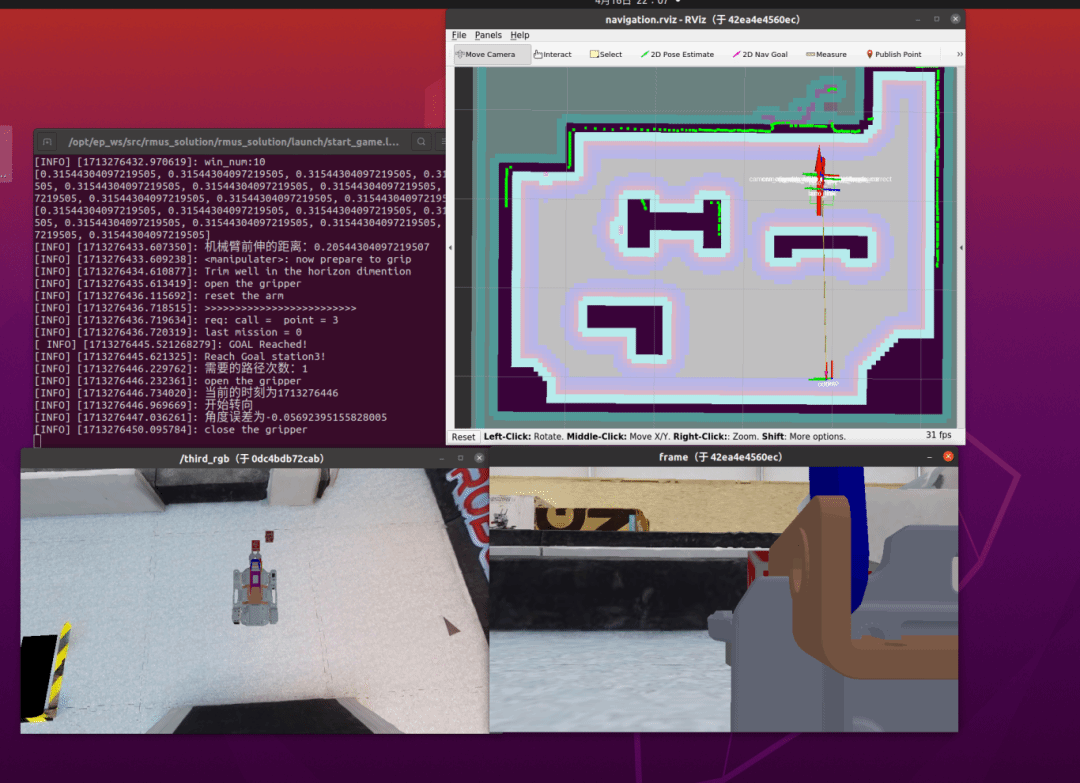Activate the 2D Nav Goal tool
The image size is (1080, 783).
click(x=760, y=54)
